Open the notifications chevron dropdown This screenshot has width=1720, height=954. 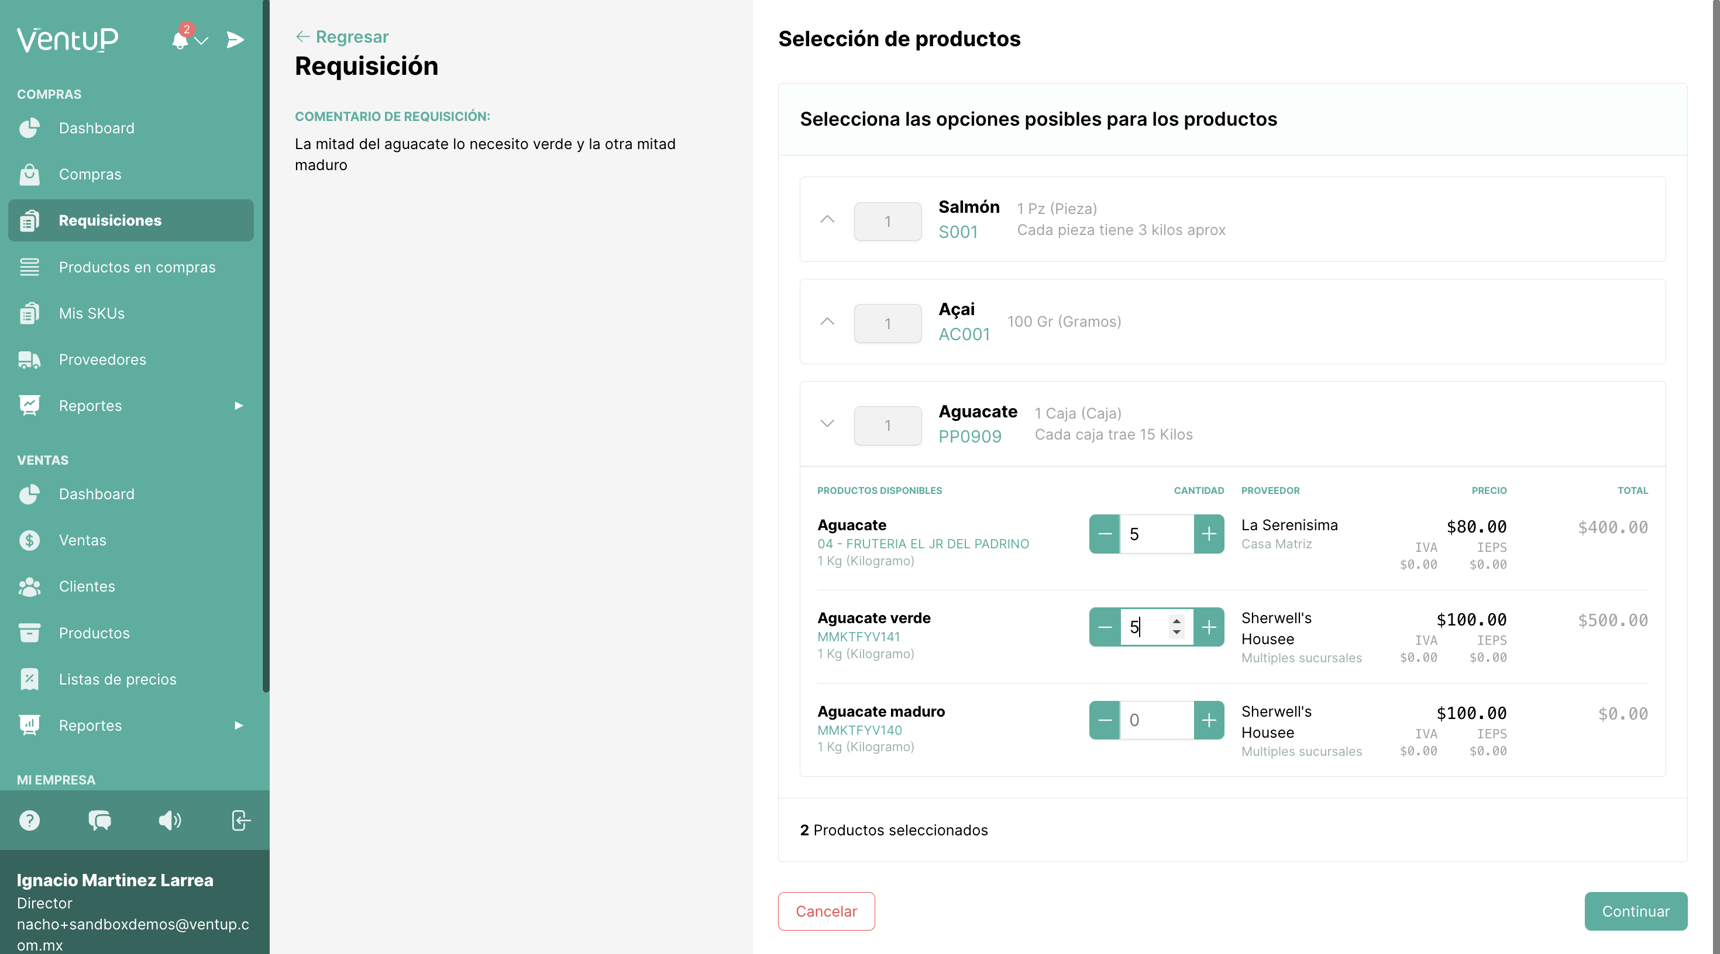(x=202, y=42)
